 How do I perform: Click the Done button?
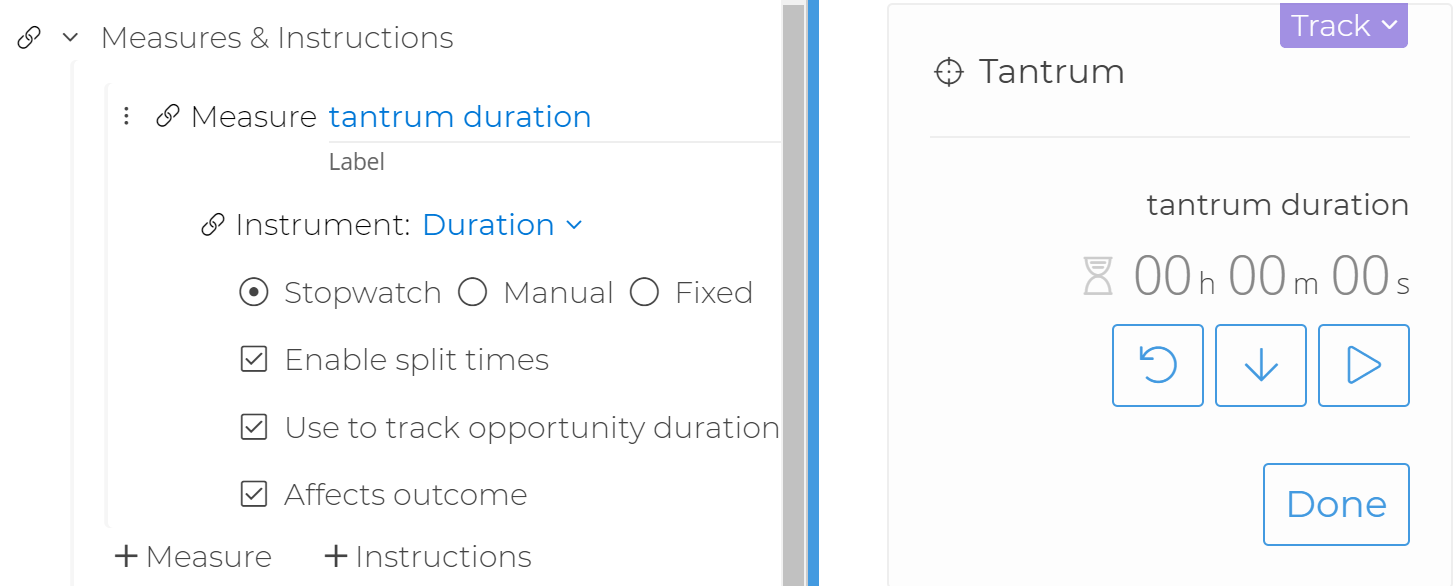pos(1336,504)
